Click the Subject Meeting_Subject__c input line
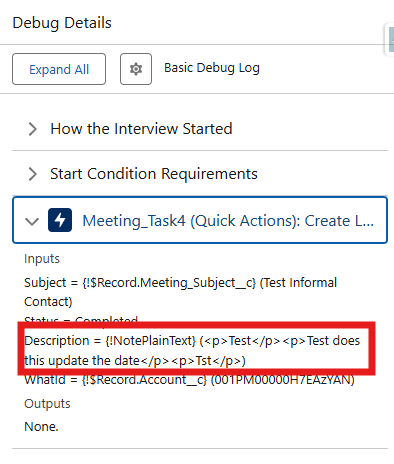394x464 pixels. click(181, 292)
